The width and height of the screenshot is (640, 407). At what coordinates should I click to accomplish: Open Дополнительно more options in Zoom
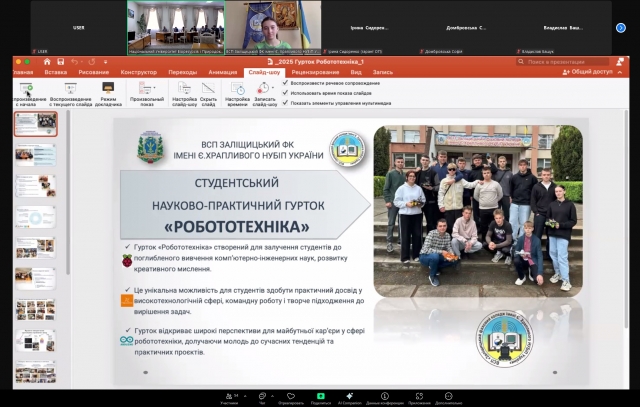point(448,398)
